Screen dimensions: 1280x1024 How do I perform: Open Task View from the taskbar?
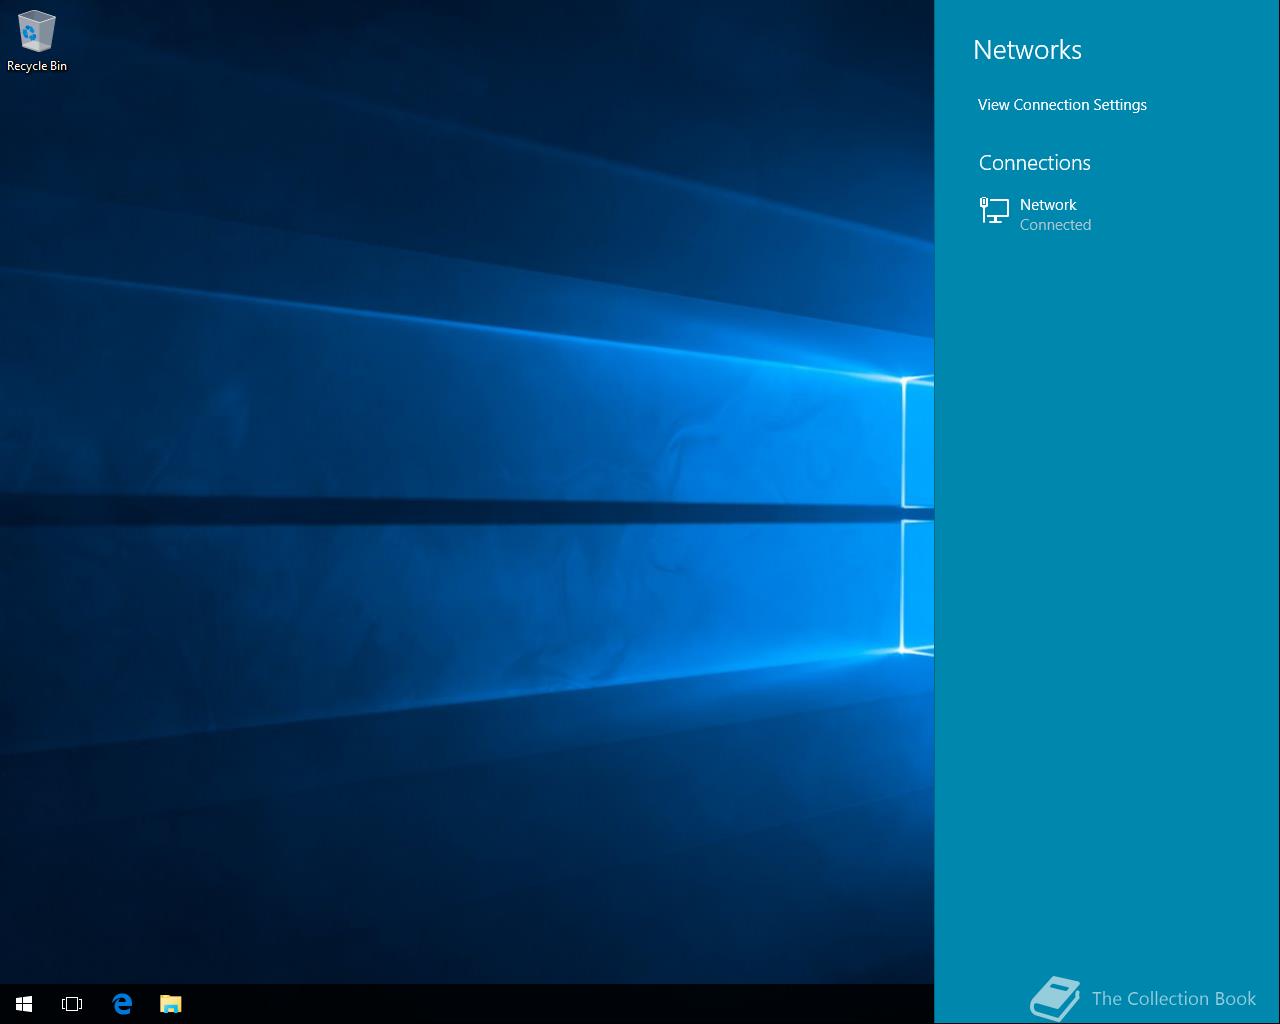point(72,1004)
